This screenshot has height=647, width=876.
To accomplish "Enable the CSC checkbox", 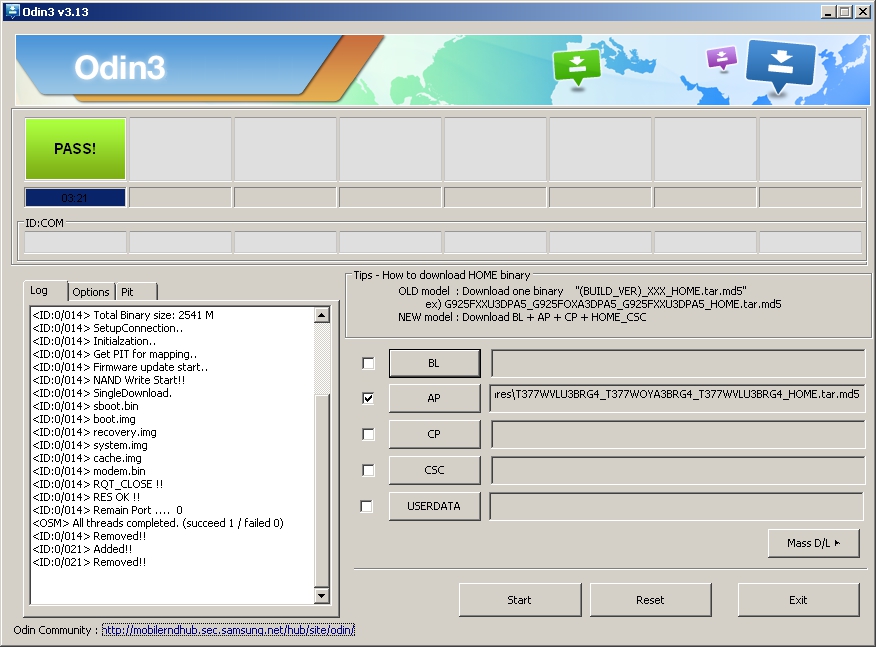I will click(x=368, y=470).
